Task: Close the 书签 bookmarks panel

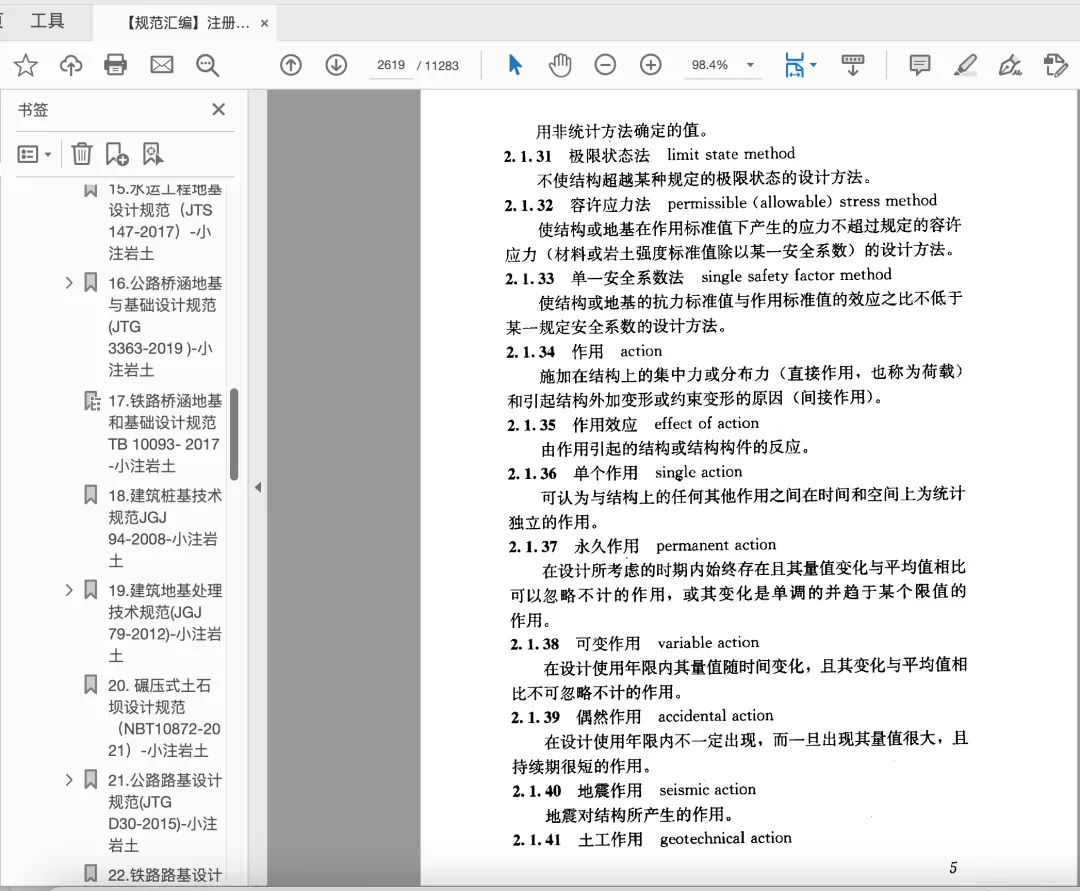Action: [x=218, y=109]
